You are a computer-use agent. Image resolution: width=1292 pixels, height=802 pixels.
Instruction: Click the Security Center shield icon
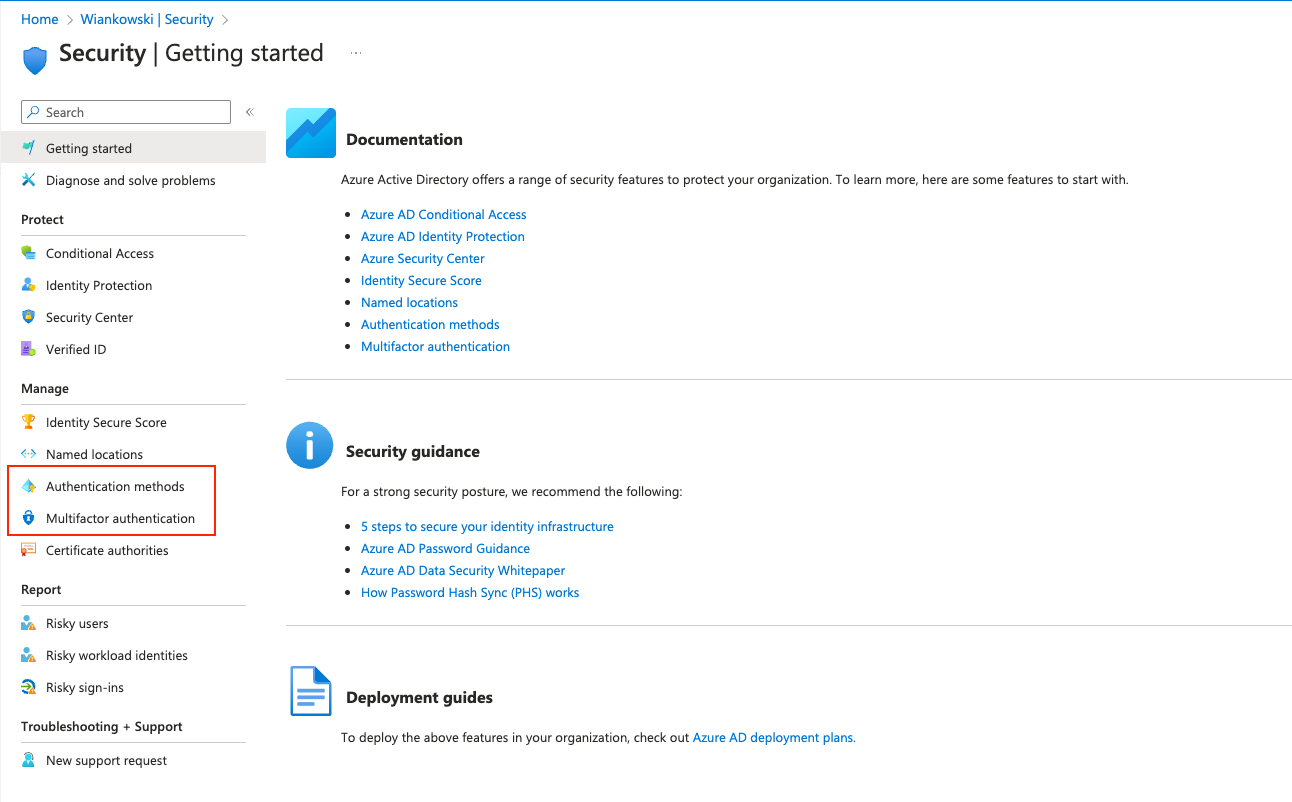28,317
